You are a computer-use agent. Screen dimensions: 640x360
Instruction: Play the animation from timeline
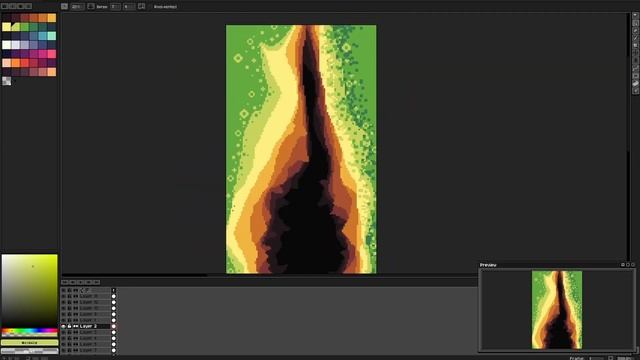point(80,282)
